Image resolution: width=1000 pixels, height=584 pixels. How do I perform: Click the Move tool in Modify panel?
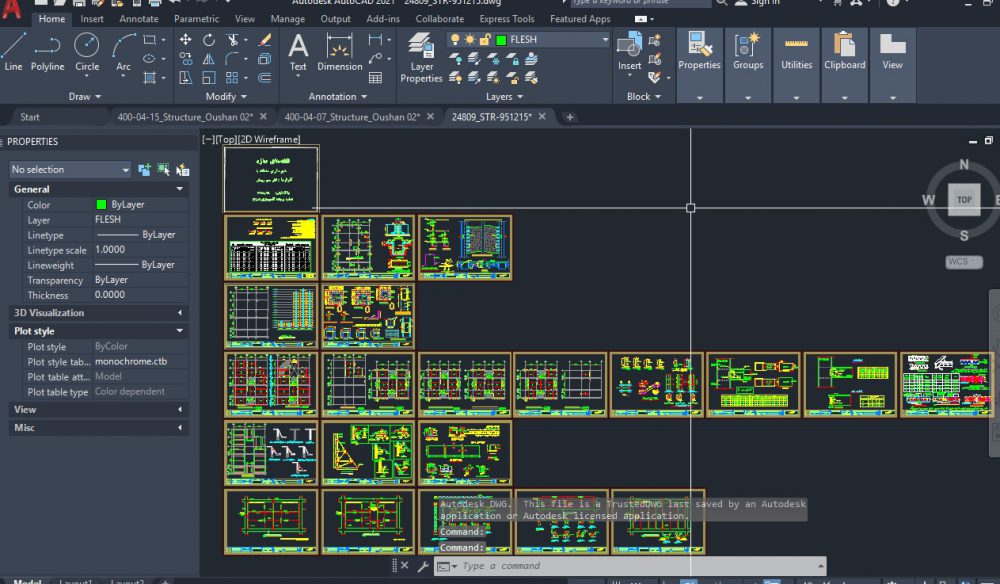[x=185, y=40]
